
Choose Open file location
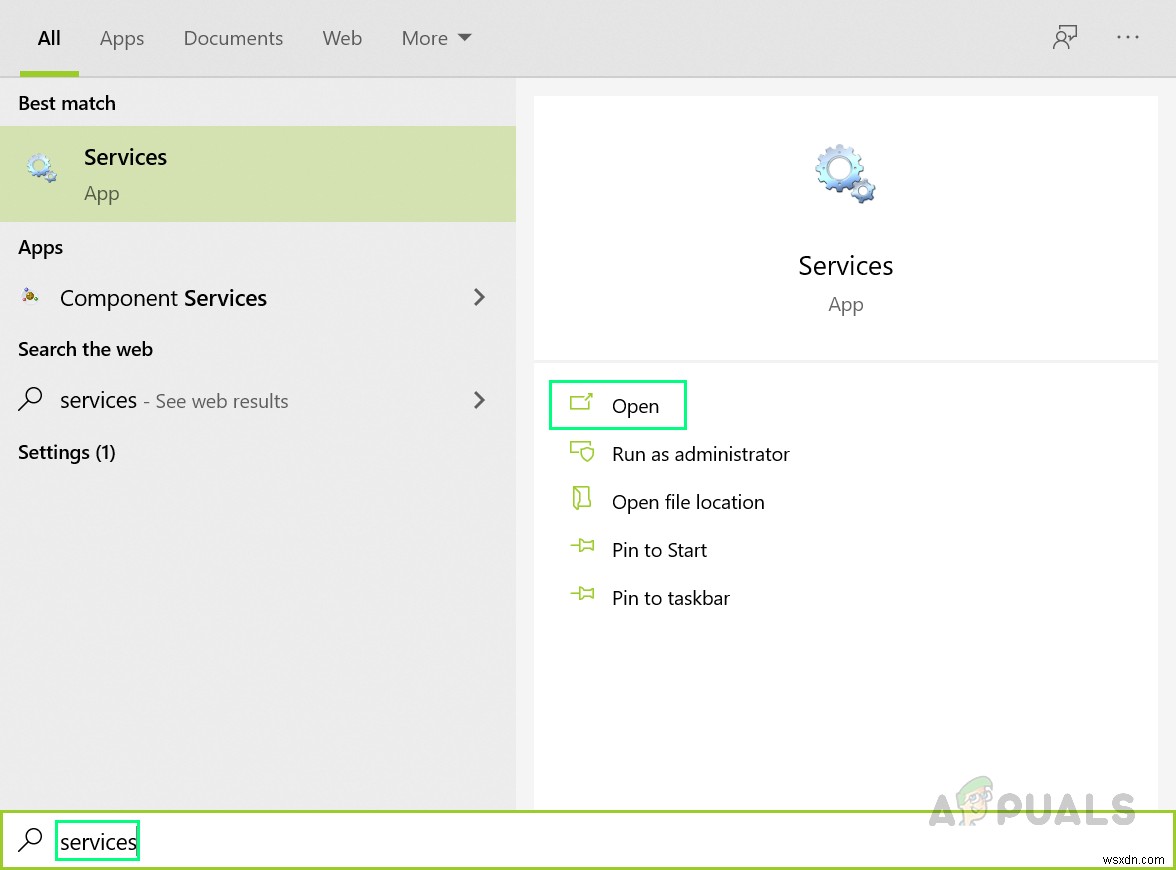(688, 502)
